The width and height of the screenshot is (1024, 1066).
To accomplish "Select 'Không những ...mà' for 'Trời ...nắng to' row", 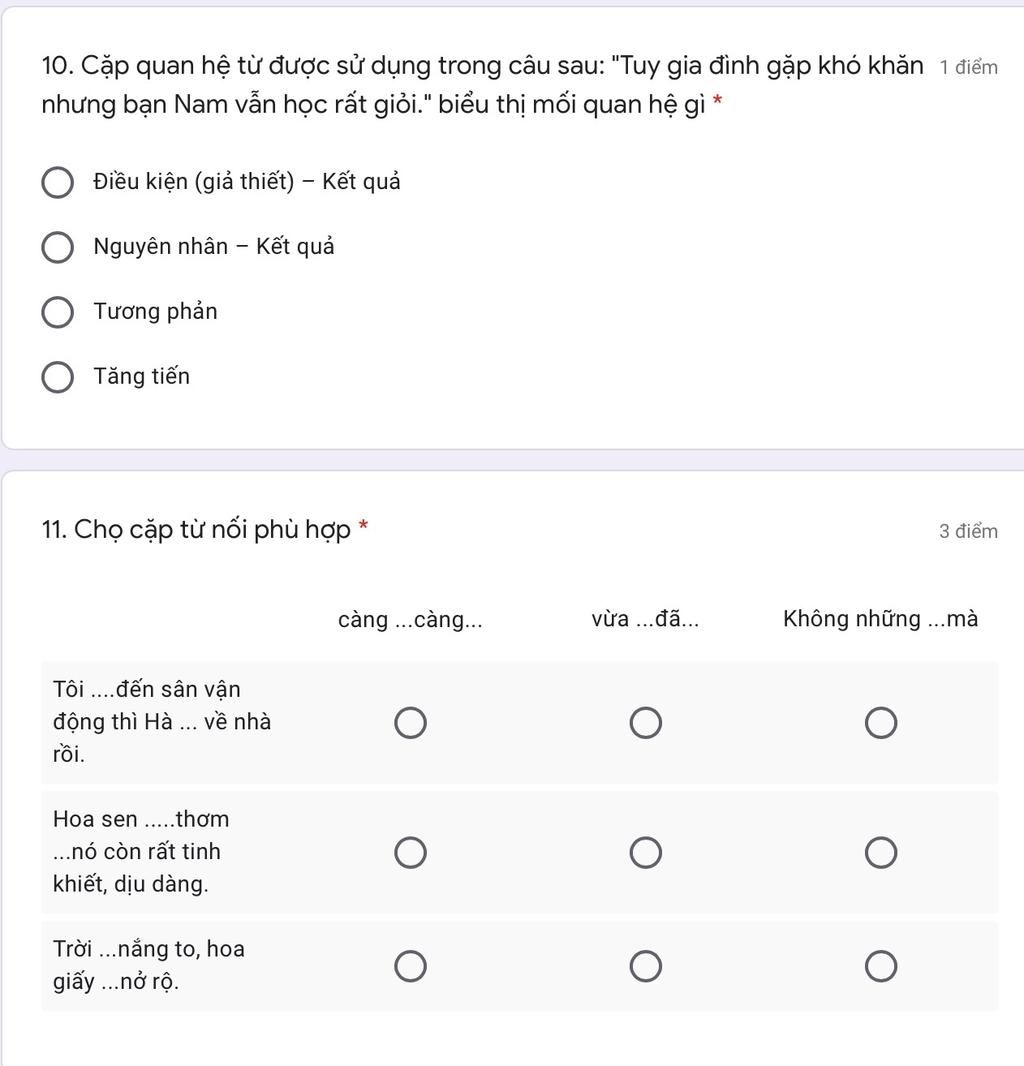I will point(881,966).
